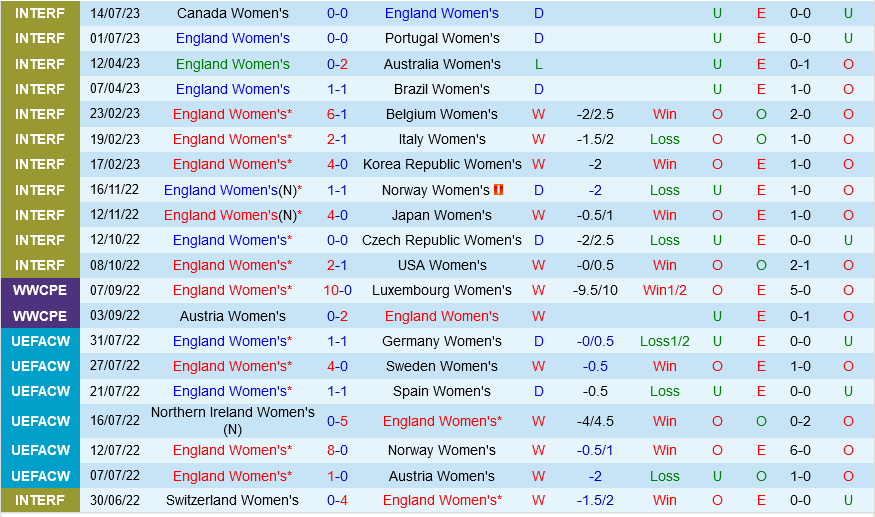875x517 pixels.
Task: Click the WWCPE label on the 07/09/22 row
Action: [40, 290]
